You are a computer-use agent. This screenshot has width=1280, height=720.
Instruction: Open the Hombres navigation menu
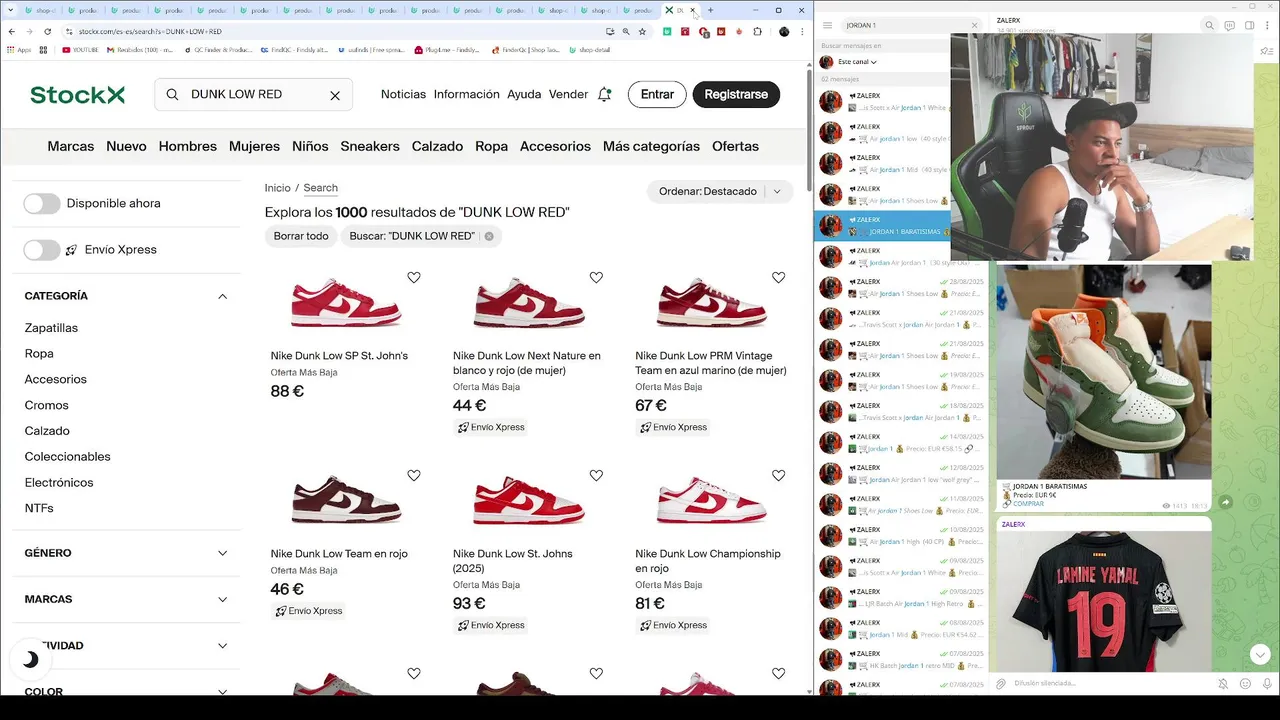(x=188, y=146)
